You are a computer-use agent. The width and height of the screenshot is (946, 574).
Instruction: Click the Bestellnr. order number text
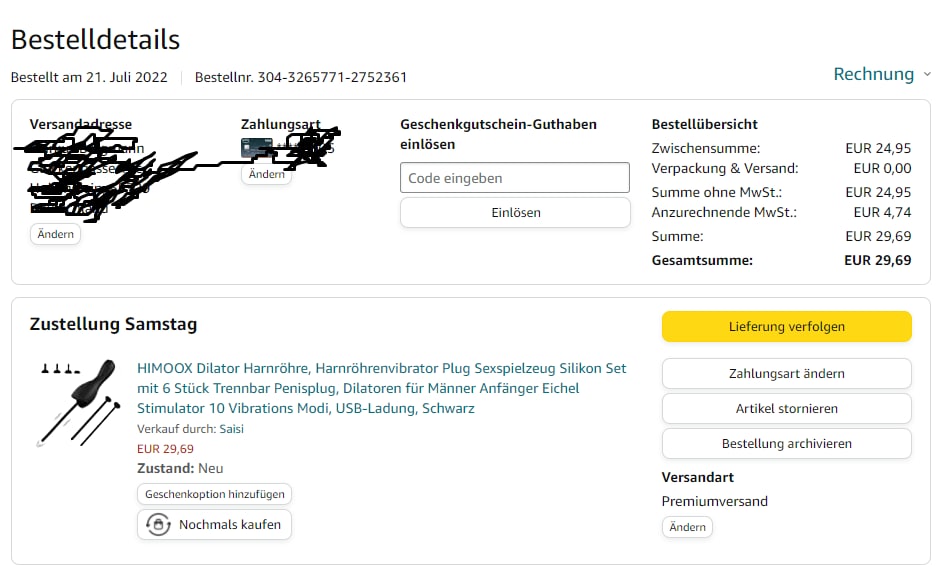(300, 77)
